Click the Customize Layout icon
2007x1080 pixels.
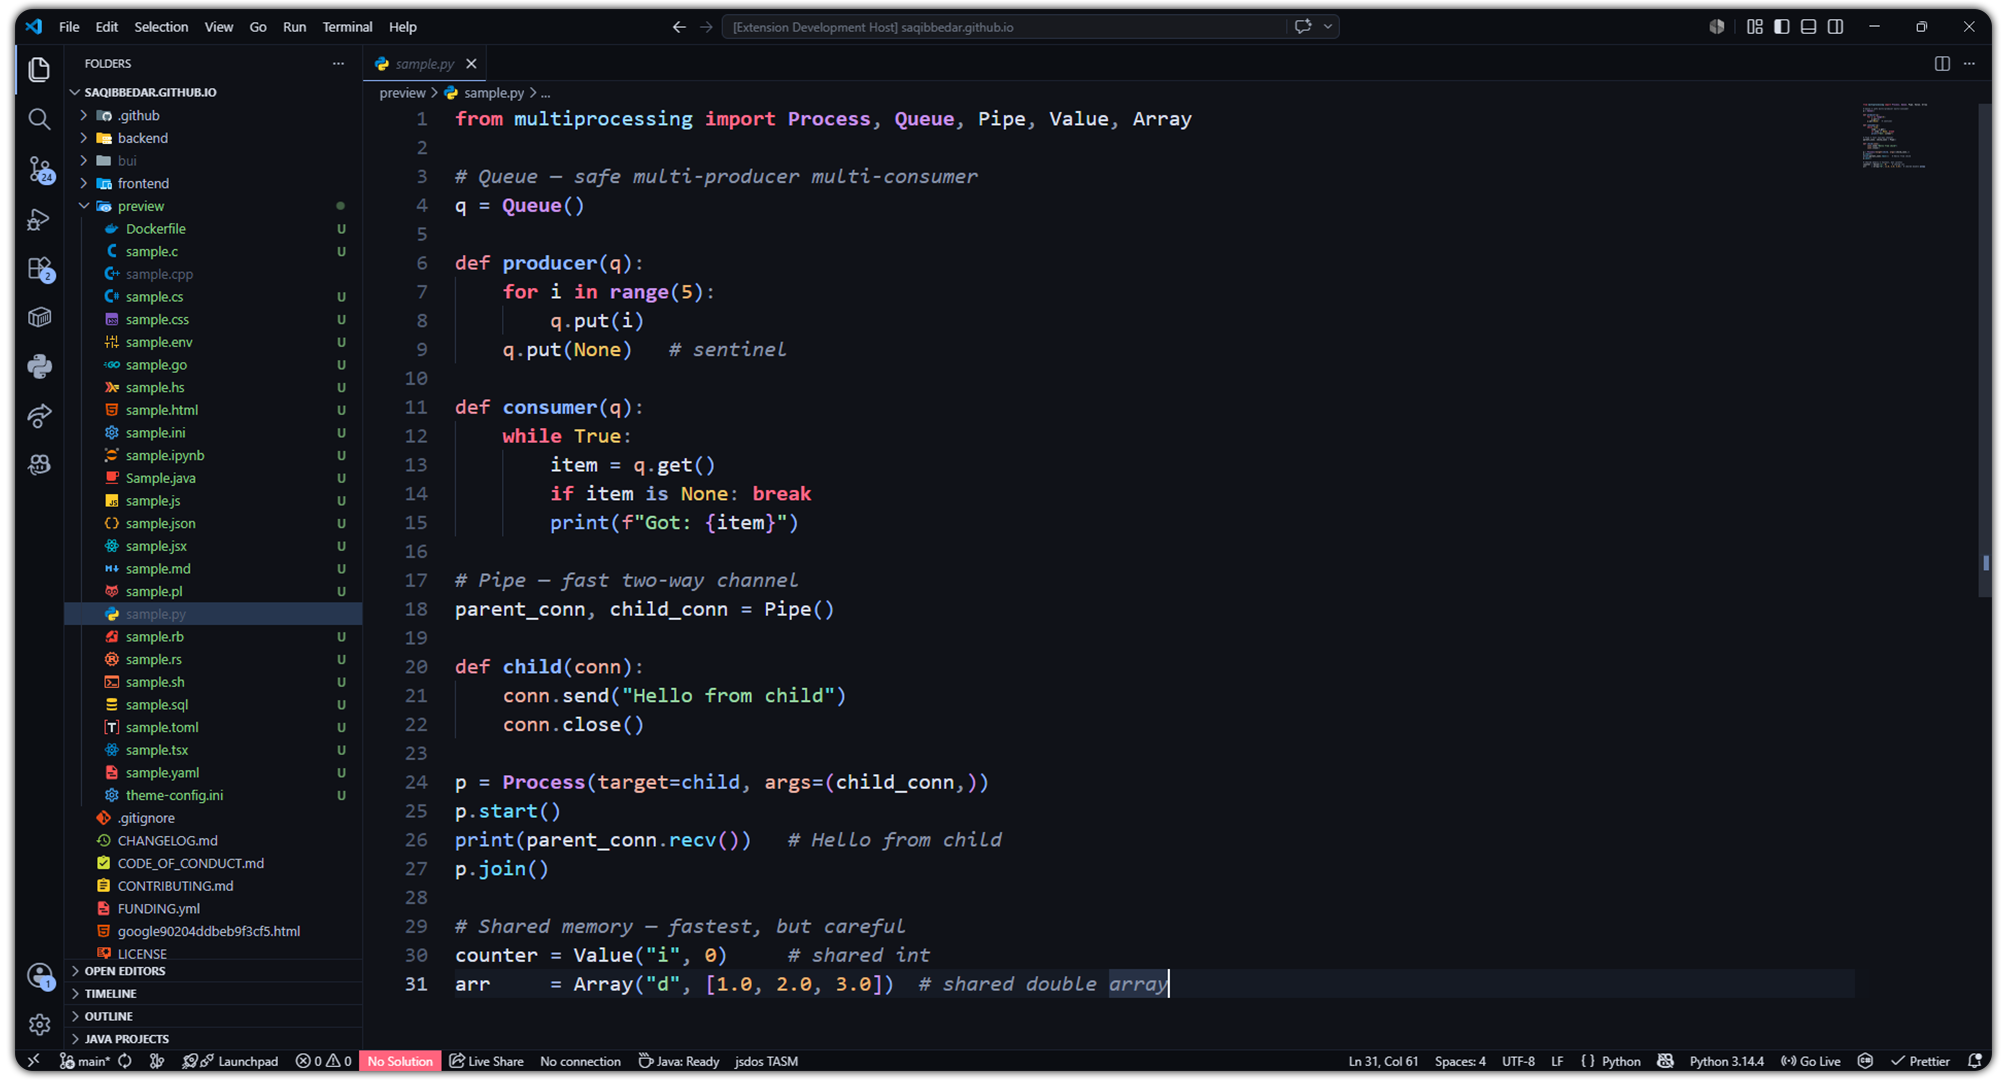(x=1754, y=27)
